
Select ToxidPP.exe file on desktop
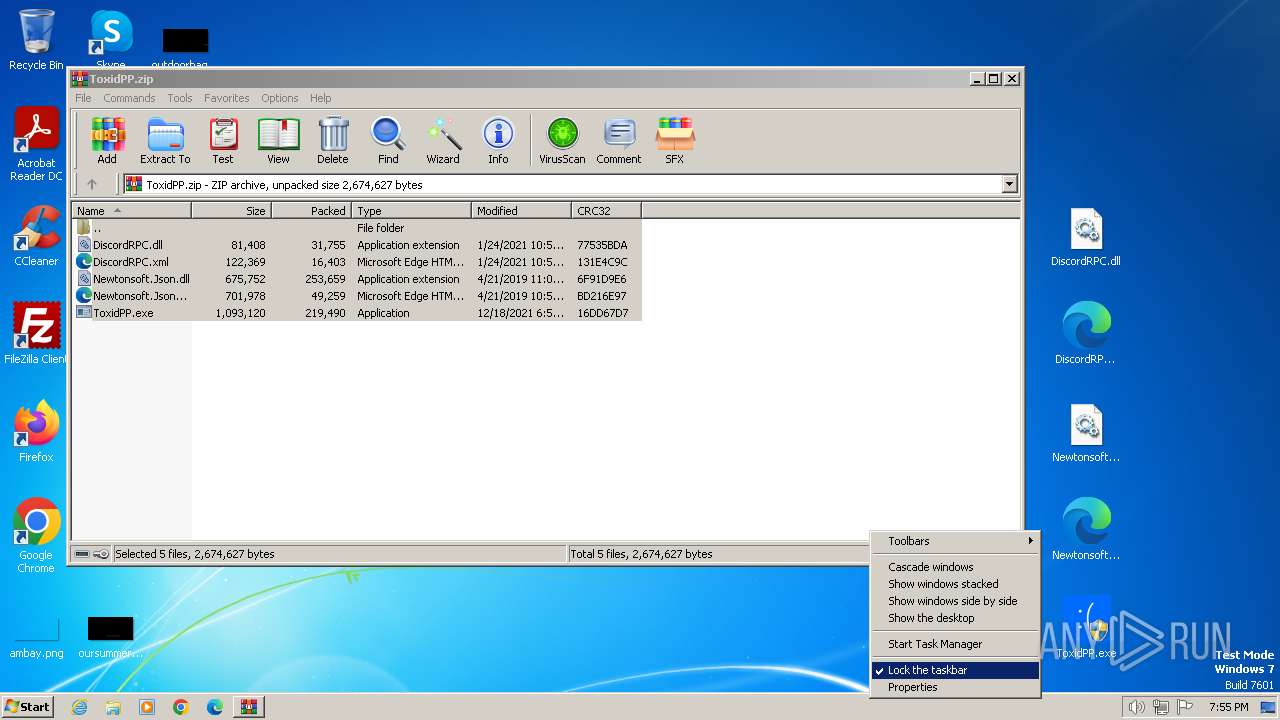pyautogui.click(x=1086, y=628)
